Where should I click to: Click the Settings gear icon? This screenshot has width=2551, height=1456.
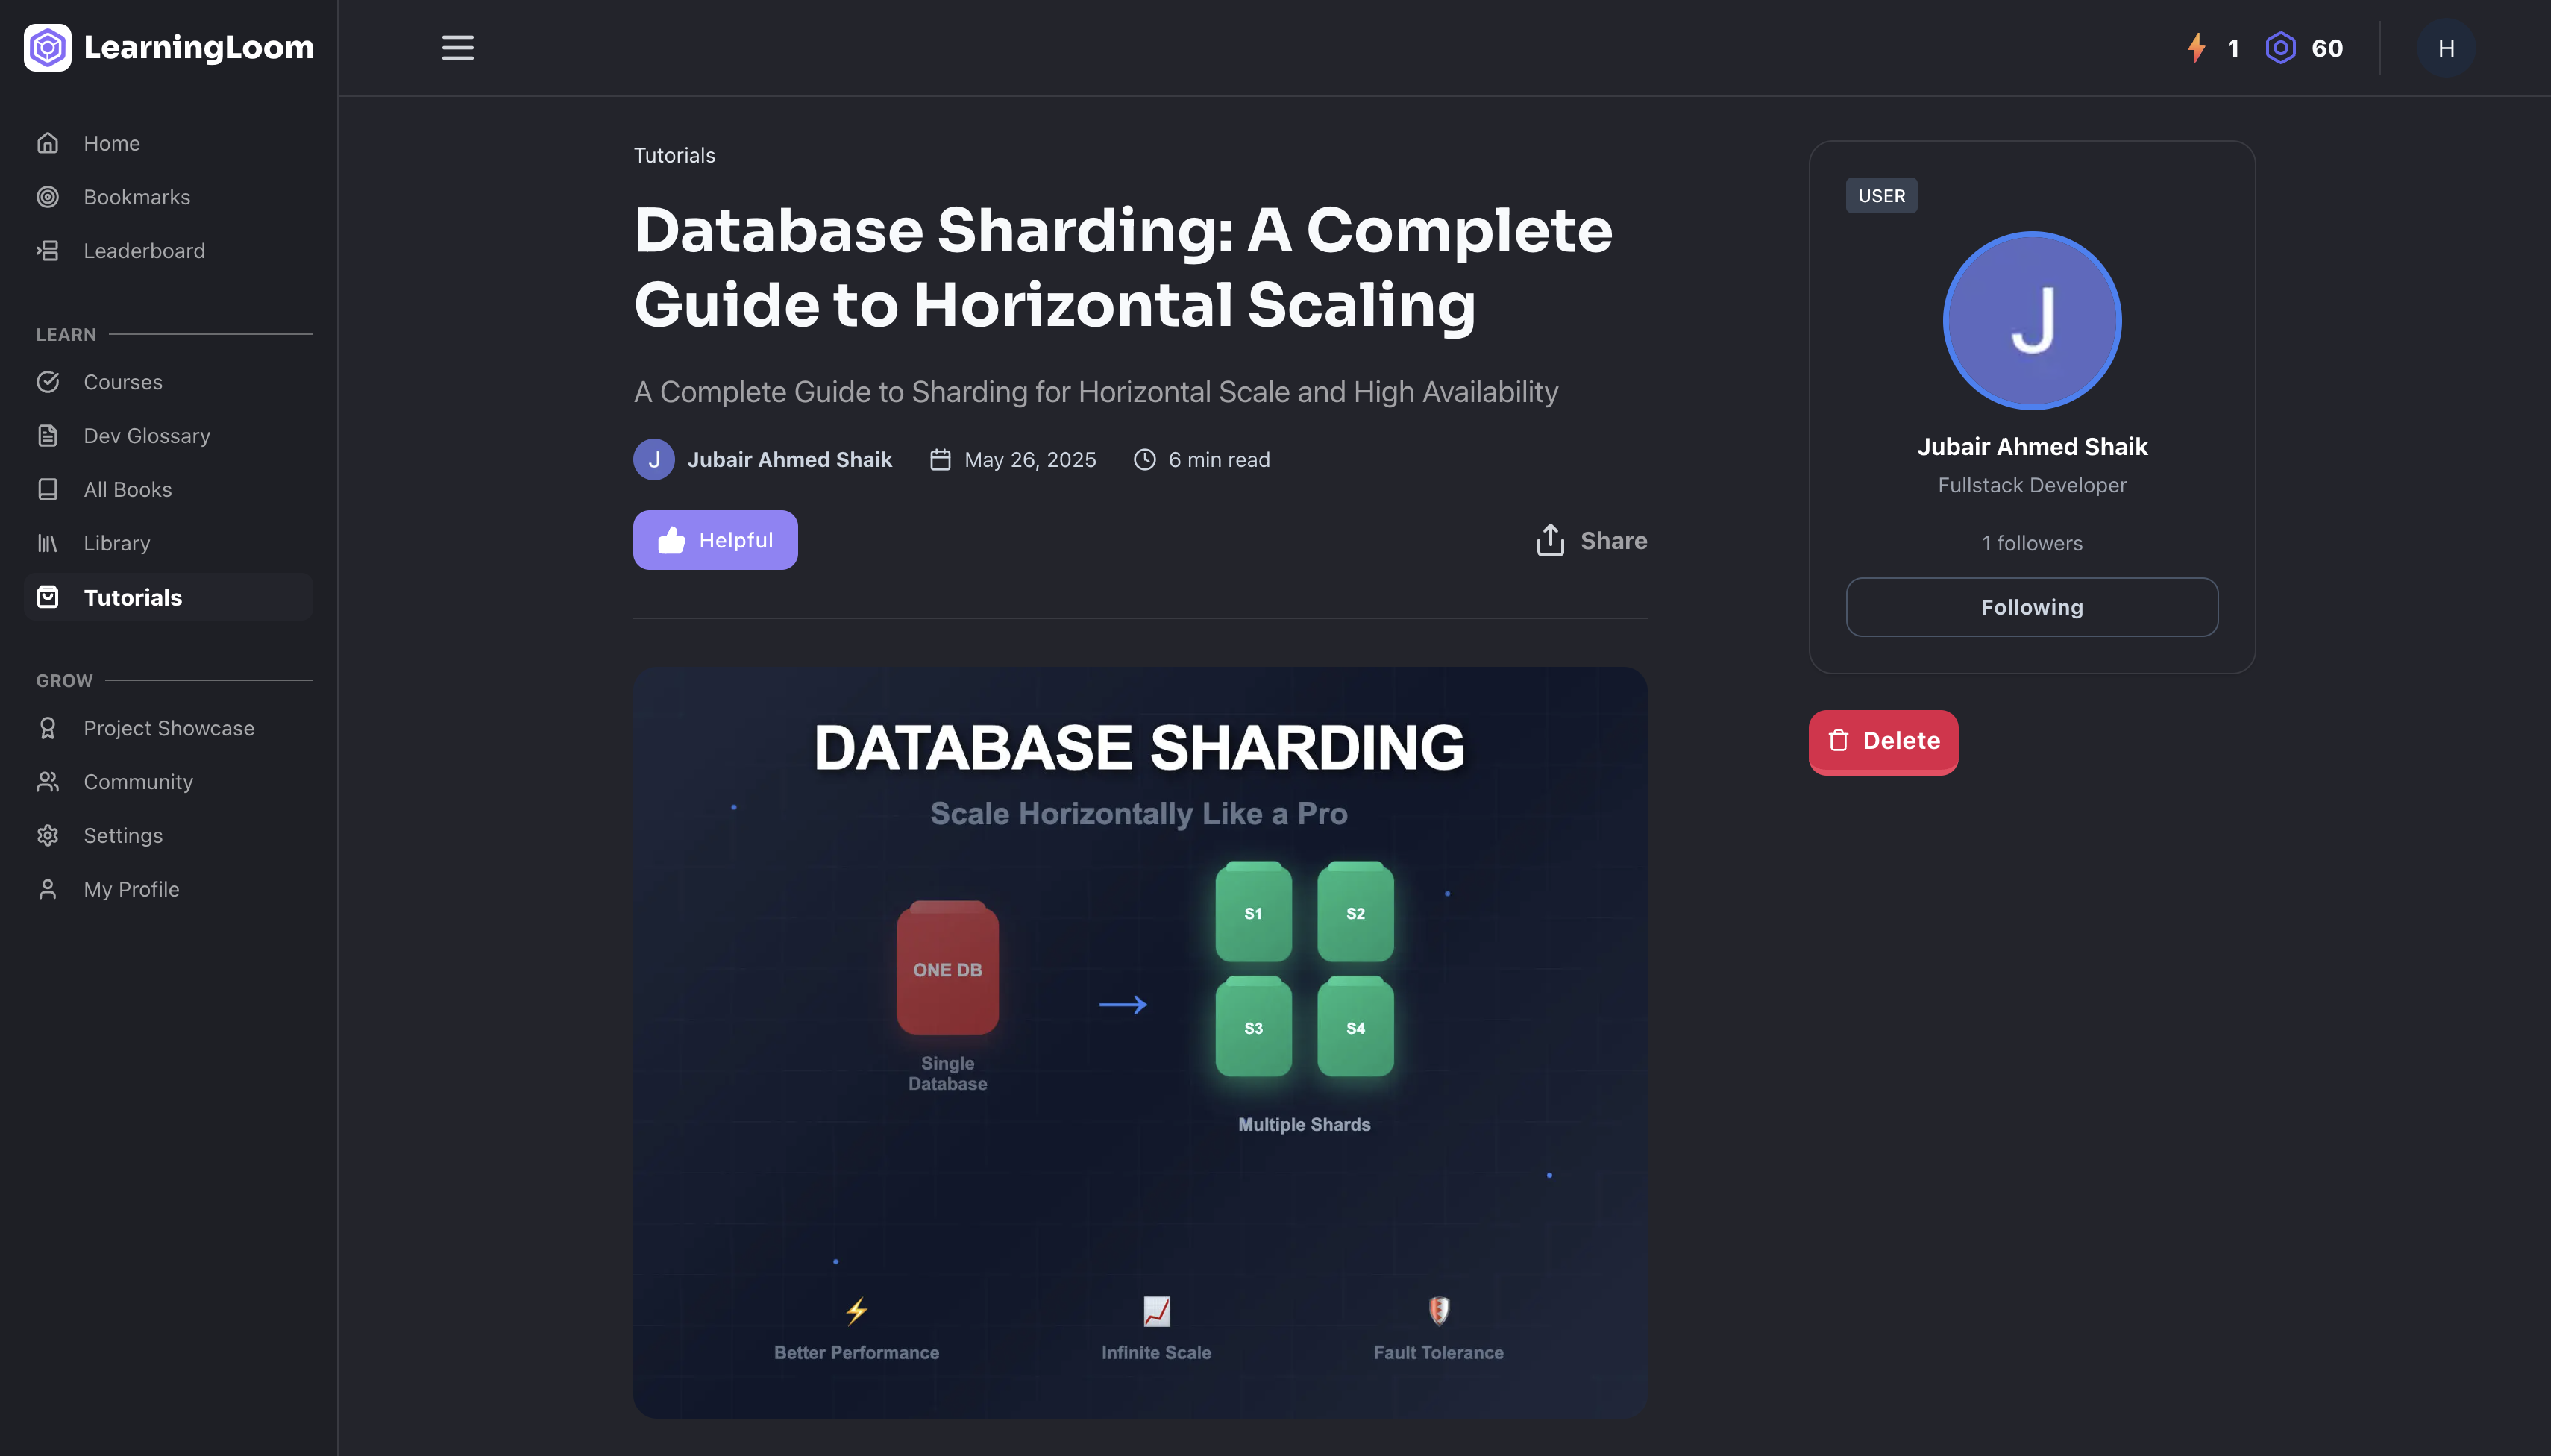(47, 836)
